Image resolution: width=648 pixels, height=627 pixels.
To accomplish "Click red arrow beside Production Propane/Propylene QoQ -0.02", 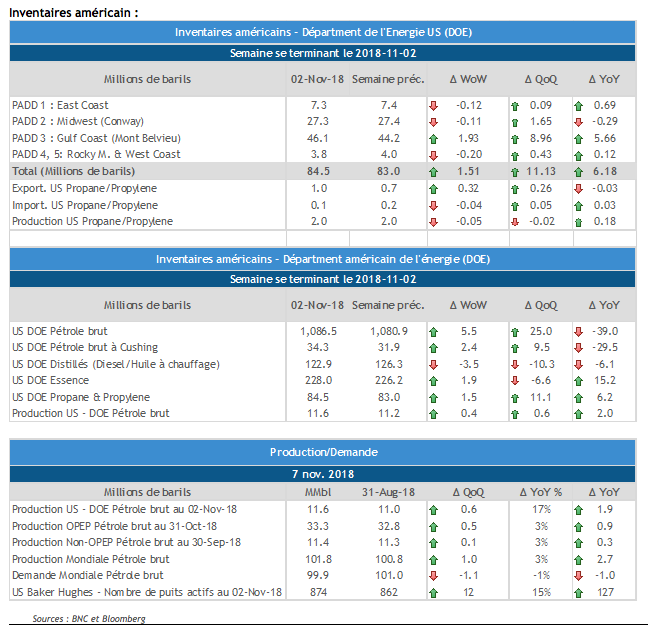I will (x=514, y=221).
